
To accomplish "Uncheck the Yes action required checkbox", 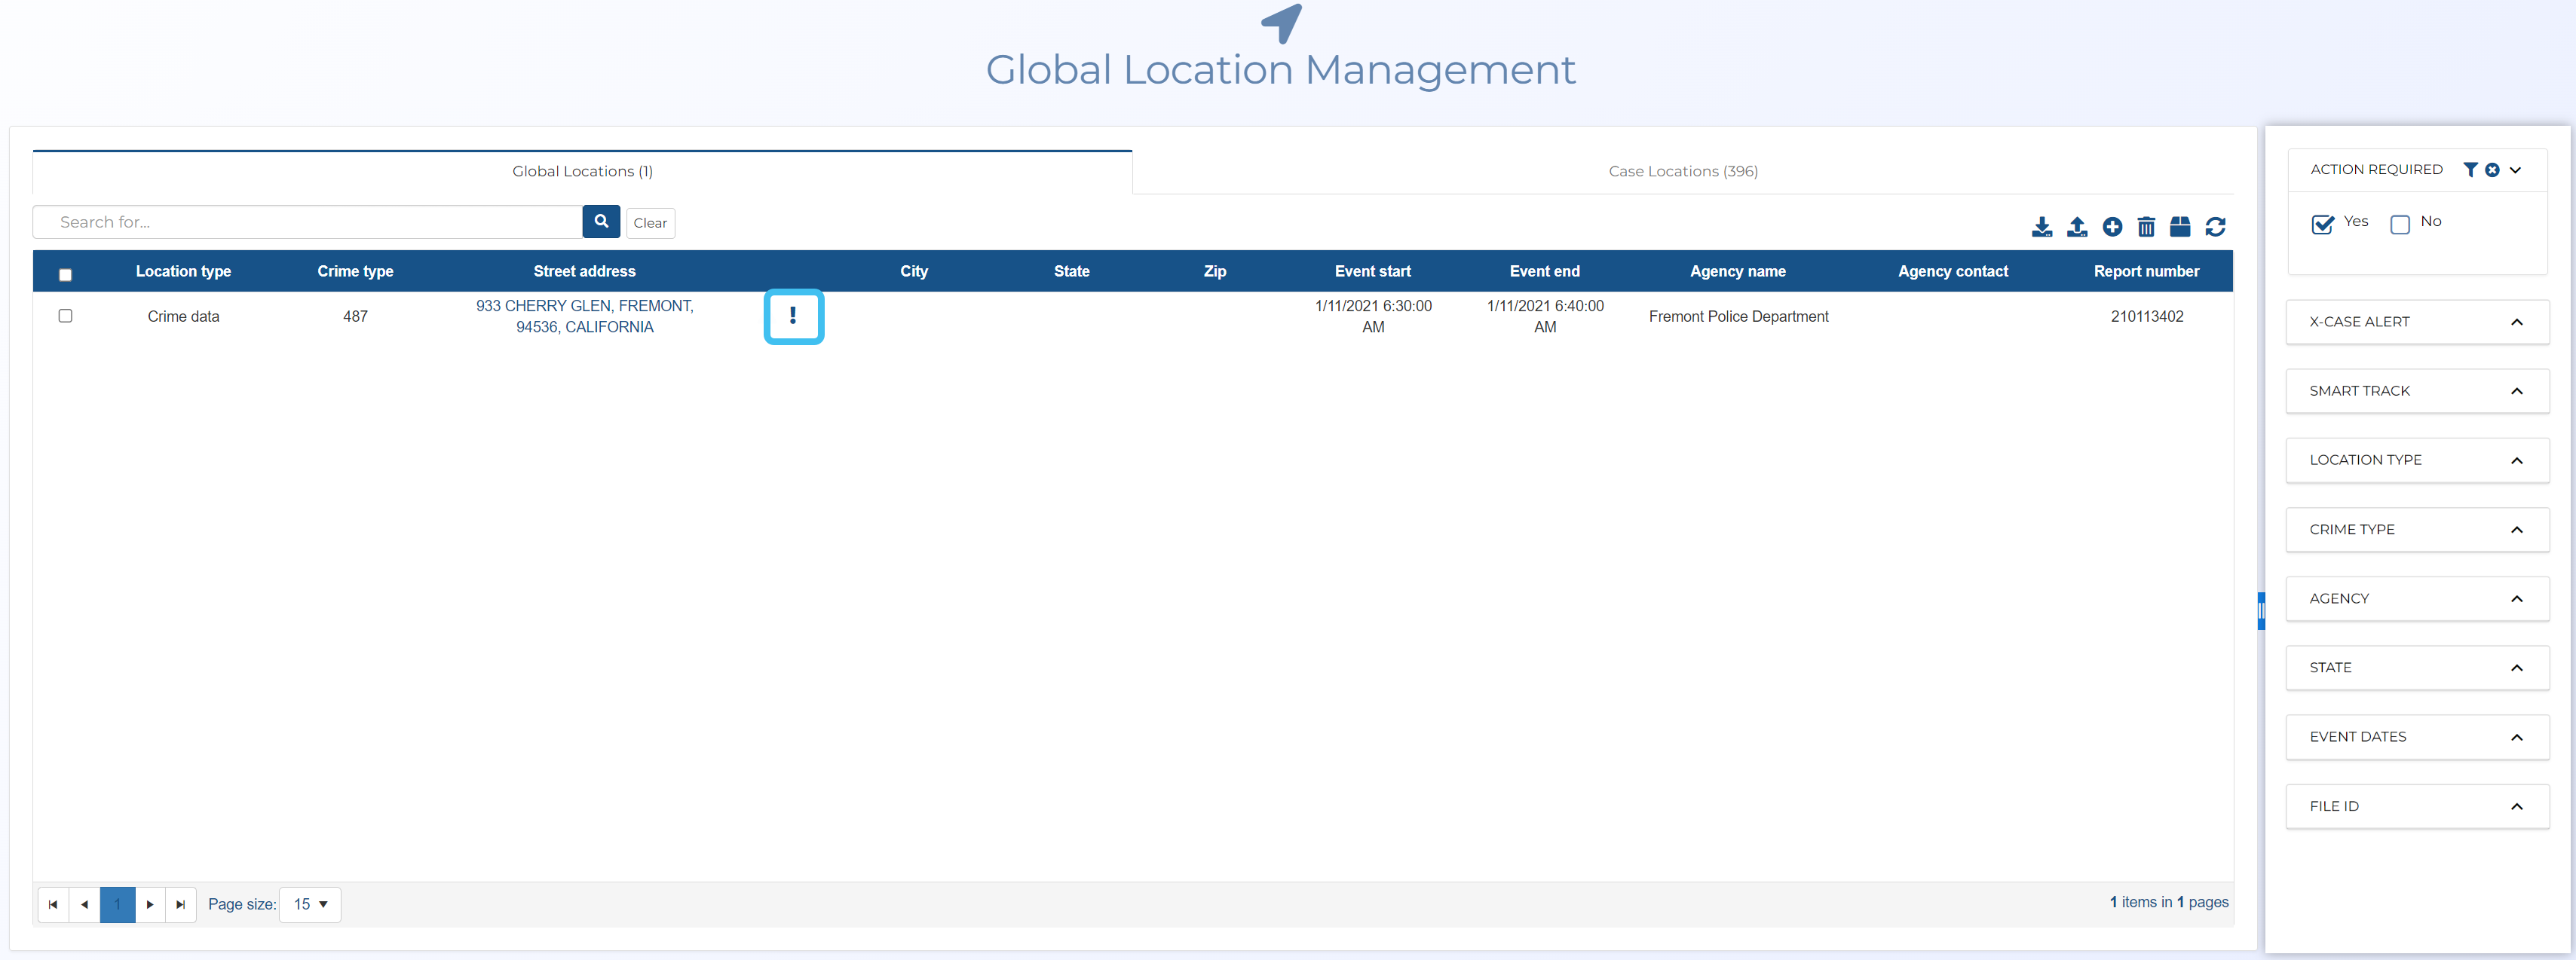I will click(x=2322, y=224).
